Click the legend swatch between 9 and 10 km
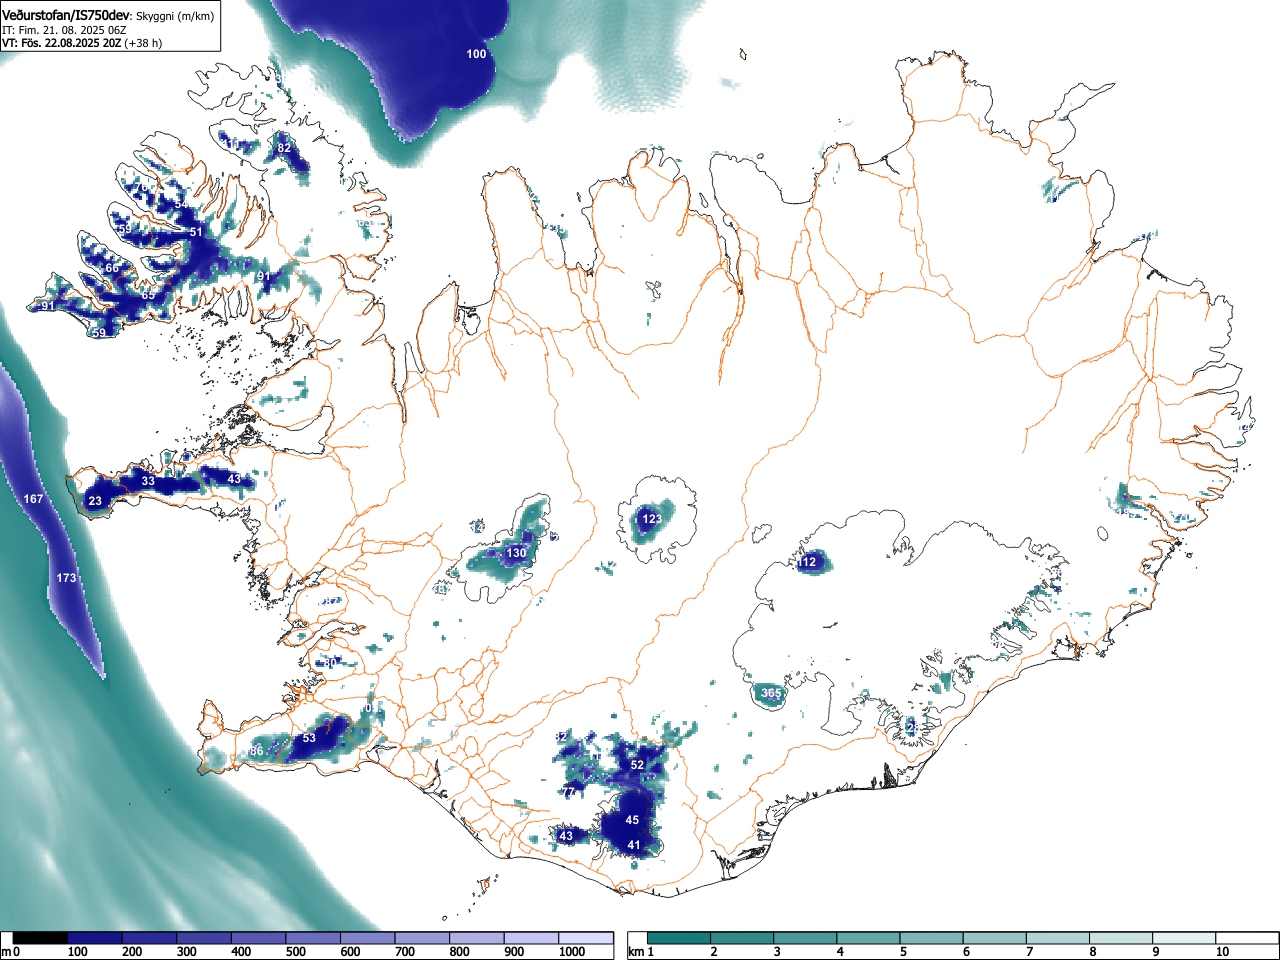The width and height of the screenshot is (1280, 960). click(x=1185, y=938)
